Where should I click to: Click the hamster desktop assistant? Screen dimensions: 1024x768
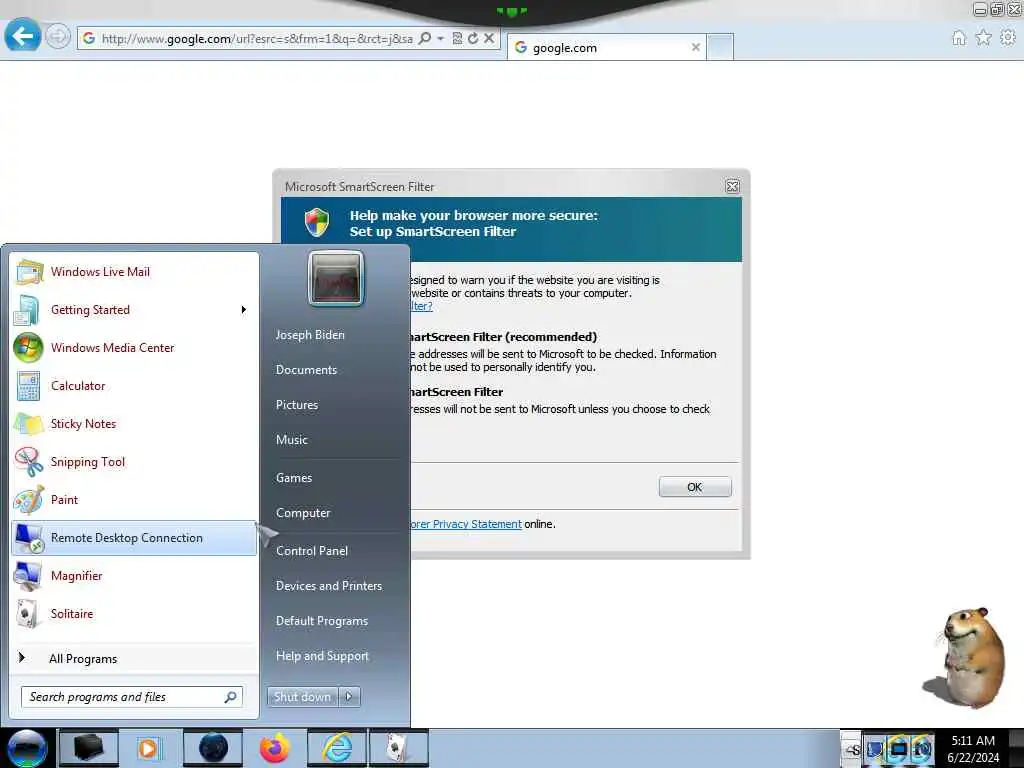(967, 658)
